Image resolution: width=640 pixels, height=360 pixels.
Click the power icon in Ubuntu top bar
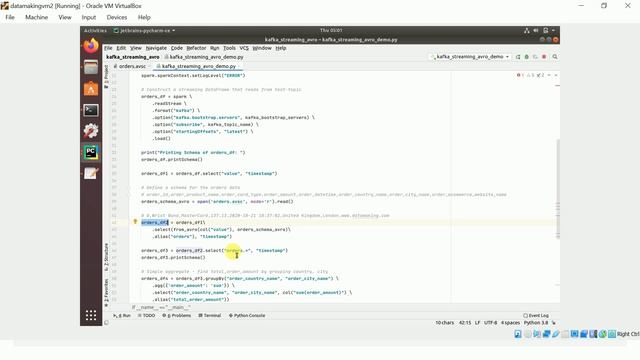coord(545,30)
